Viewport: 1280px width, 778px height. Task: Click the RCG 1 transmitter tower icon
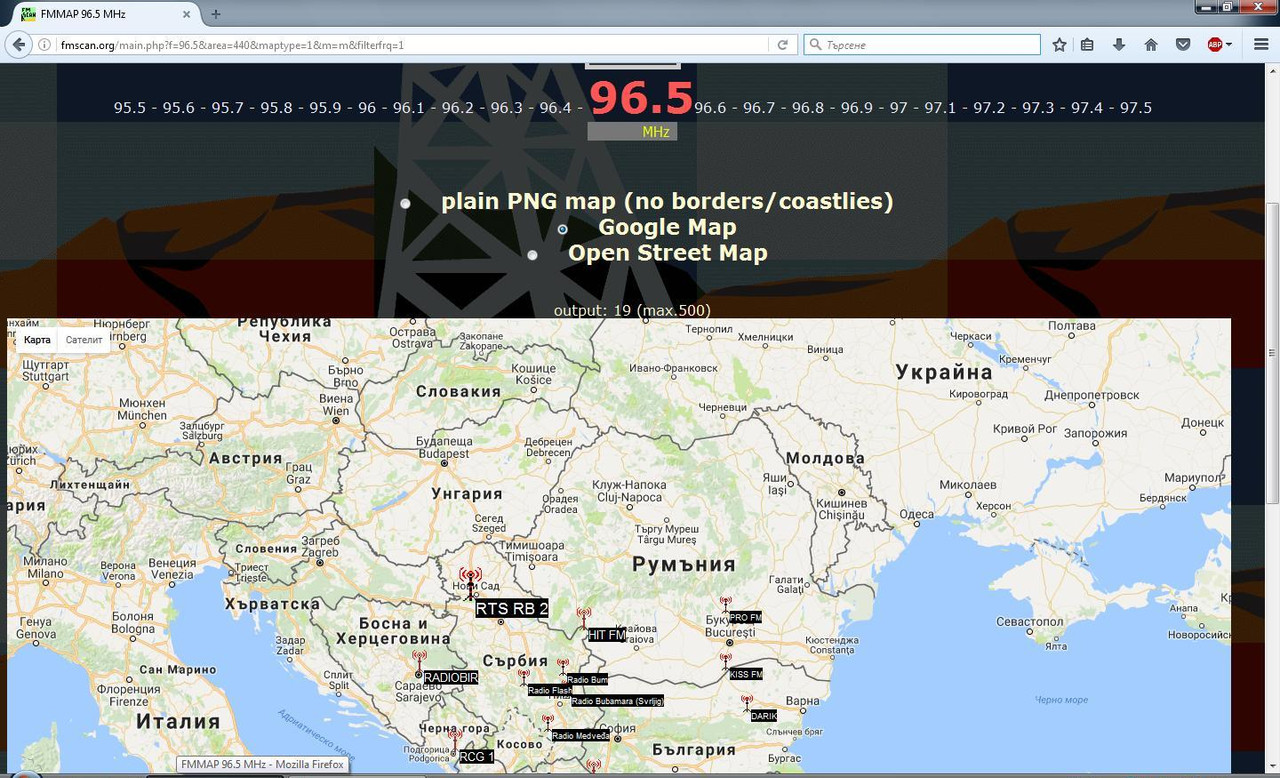[x=455, y=740]
